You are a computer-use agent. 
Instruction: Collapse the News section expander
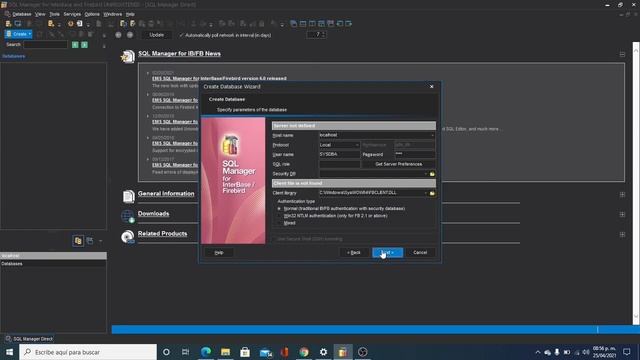pos(622,54)
